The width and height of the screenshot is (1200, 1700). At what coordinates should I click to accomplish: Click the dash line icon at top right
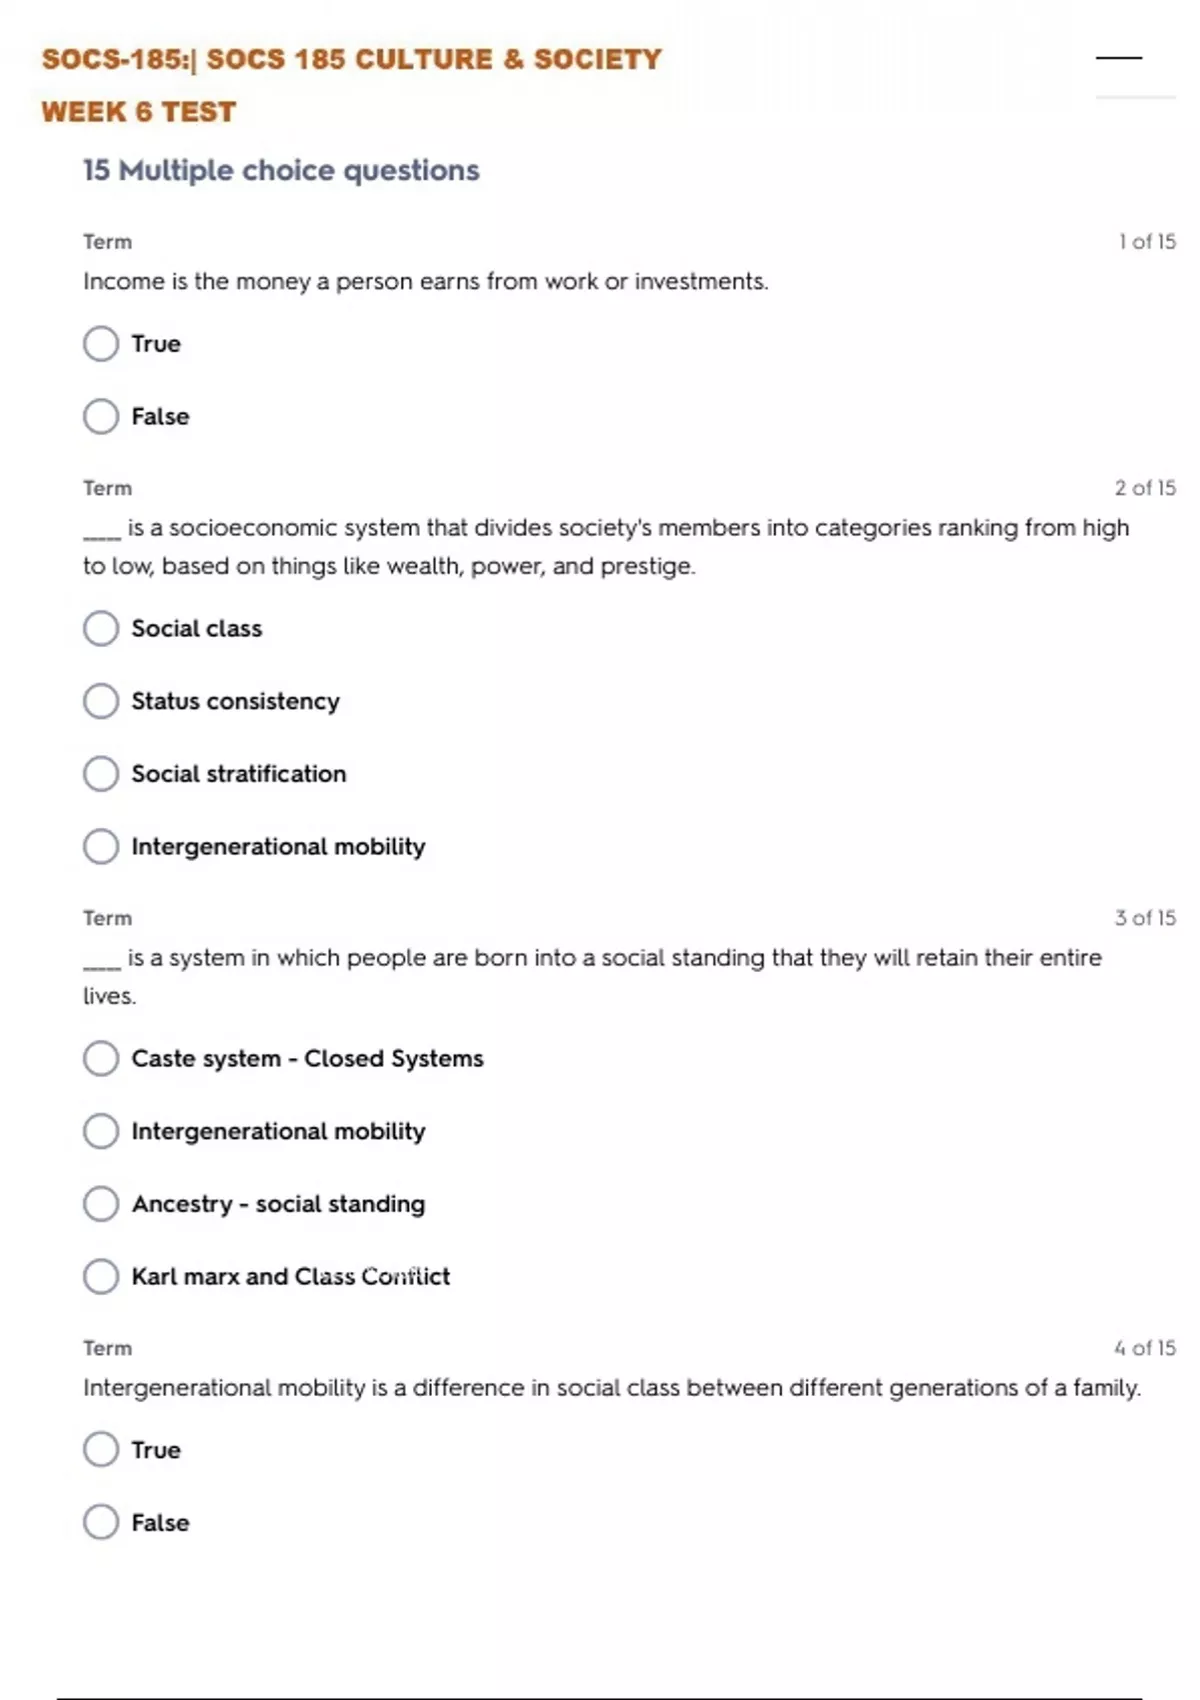[x=1118, y=58]
